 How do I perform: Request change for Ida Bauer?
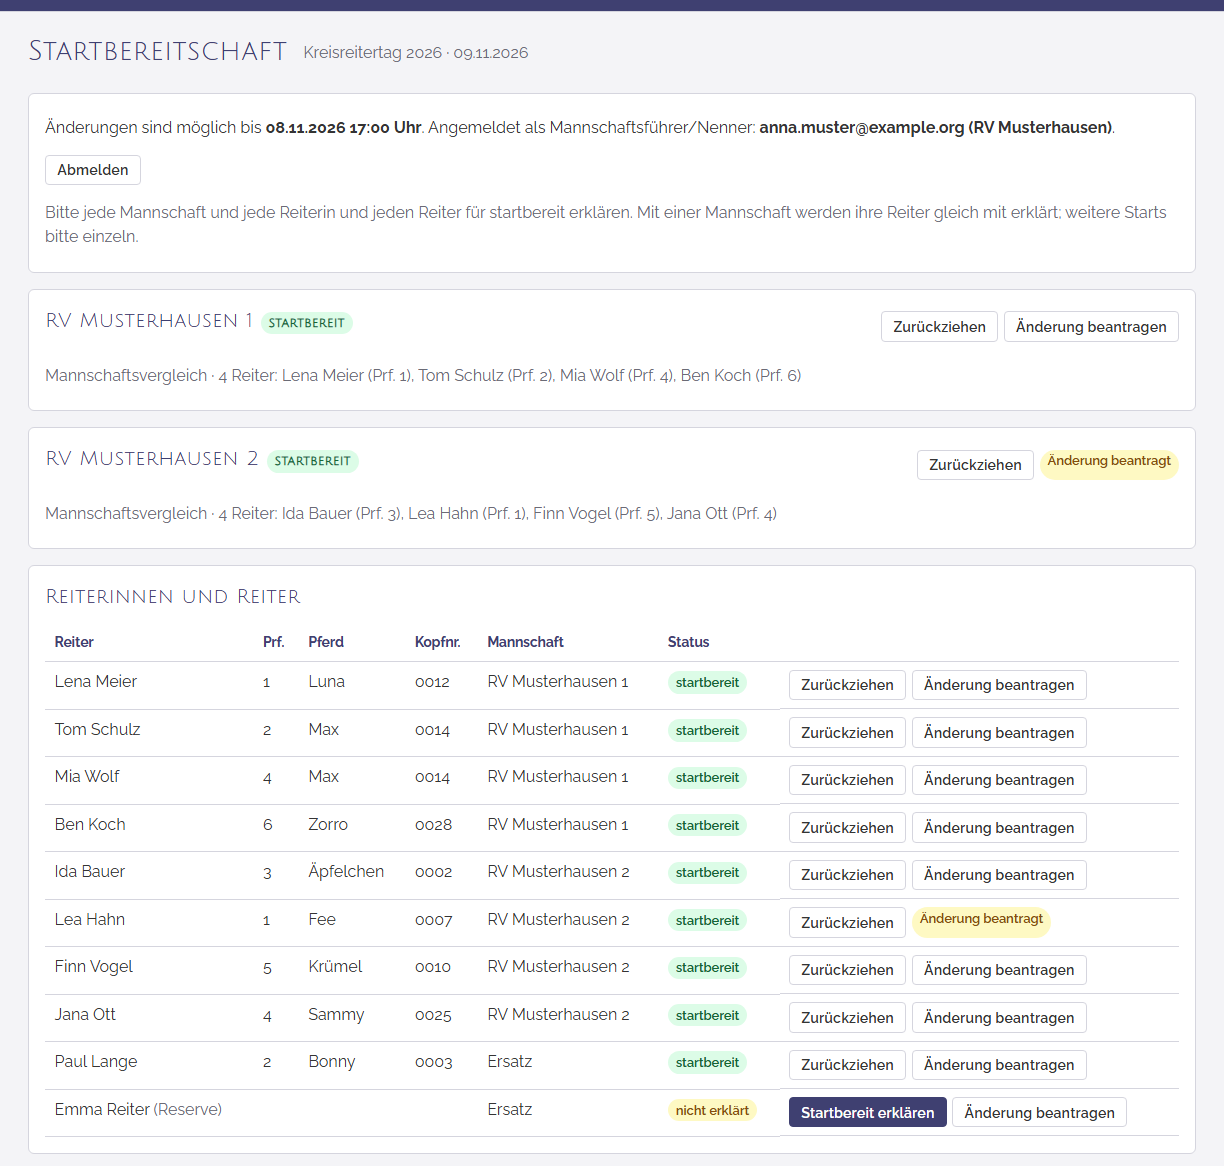pos(999,875)
